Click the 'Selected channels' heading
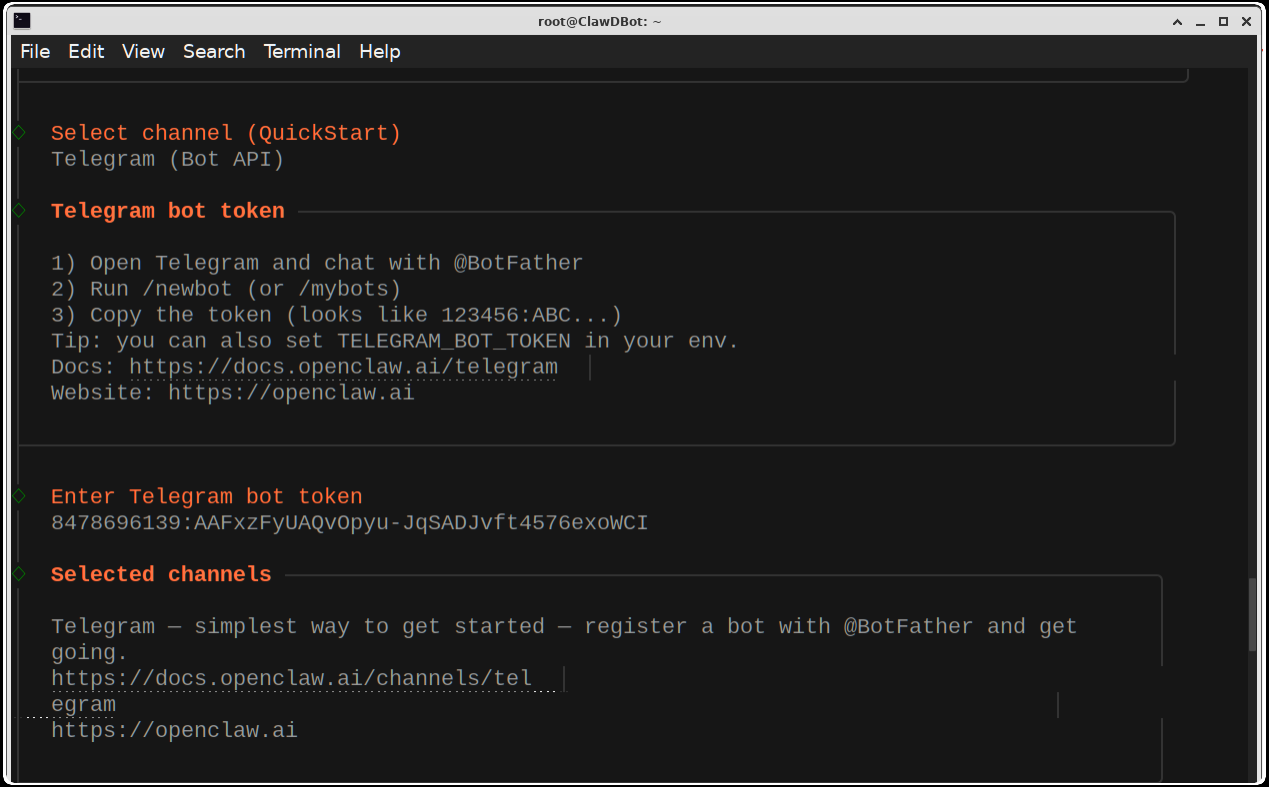This screenshot has height=787, width=1269. (x=161, y=575)
